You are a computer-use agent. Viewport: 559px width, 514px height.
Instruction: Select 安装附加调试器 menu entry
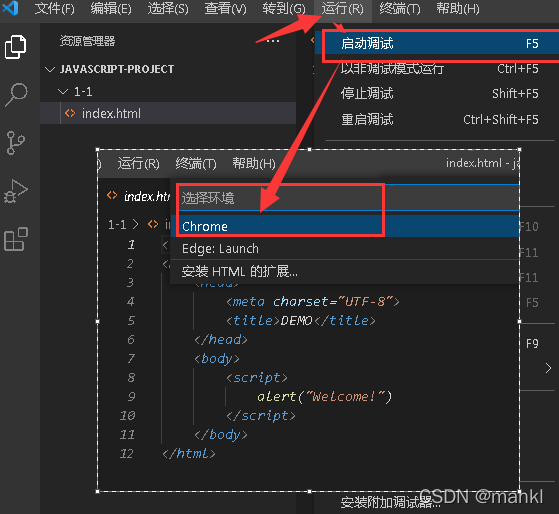pos(390,503)
